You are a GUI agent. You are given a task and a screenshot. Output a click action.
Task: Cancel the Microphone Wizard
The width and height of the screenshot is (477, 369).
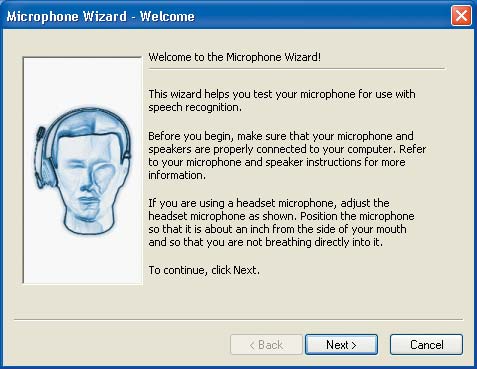(x=426, y=344)
